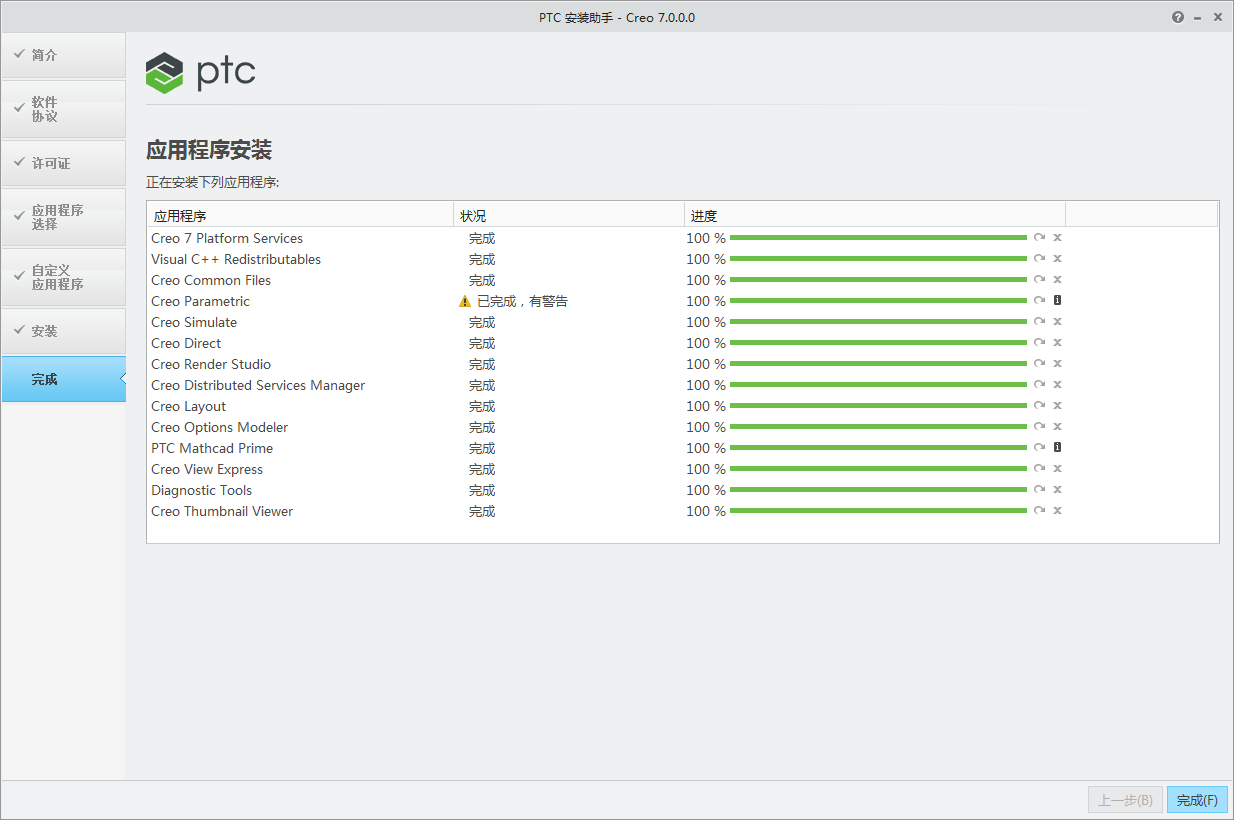Click the retry icon for Creo View Express
The width and height of the screenshot is (1234, 820).
pos(1039,469)
